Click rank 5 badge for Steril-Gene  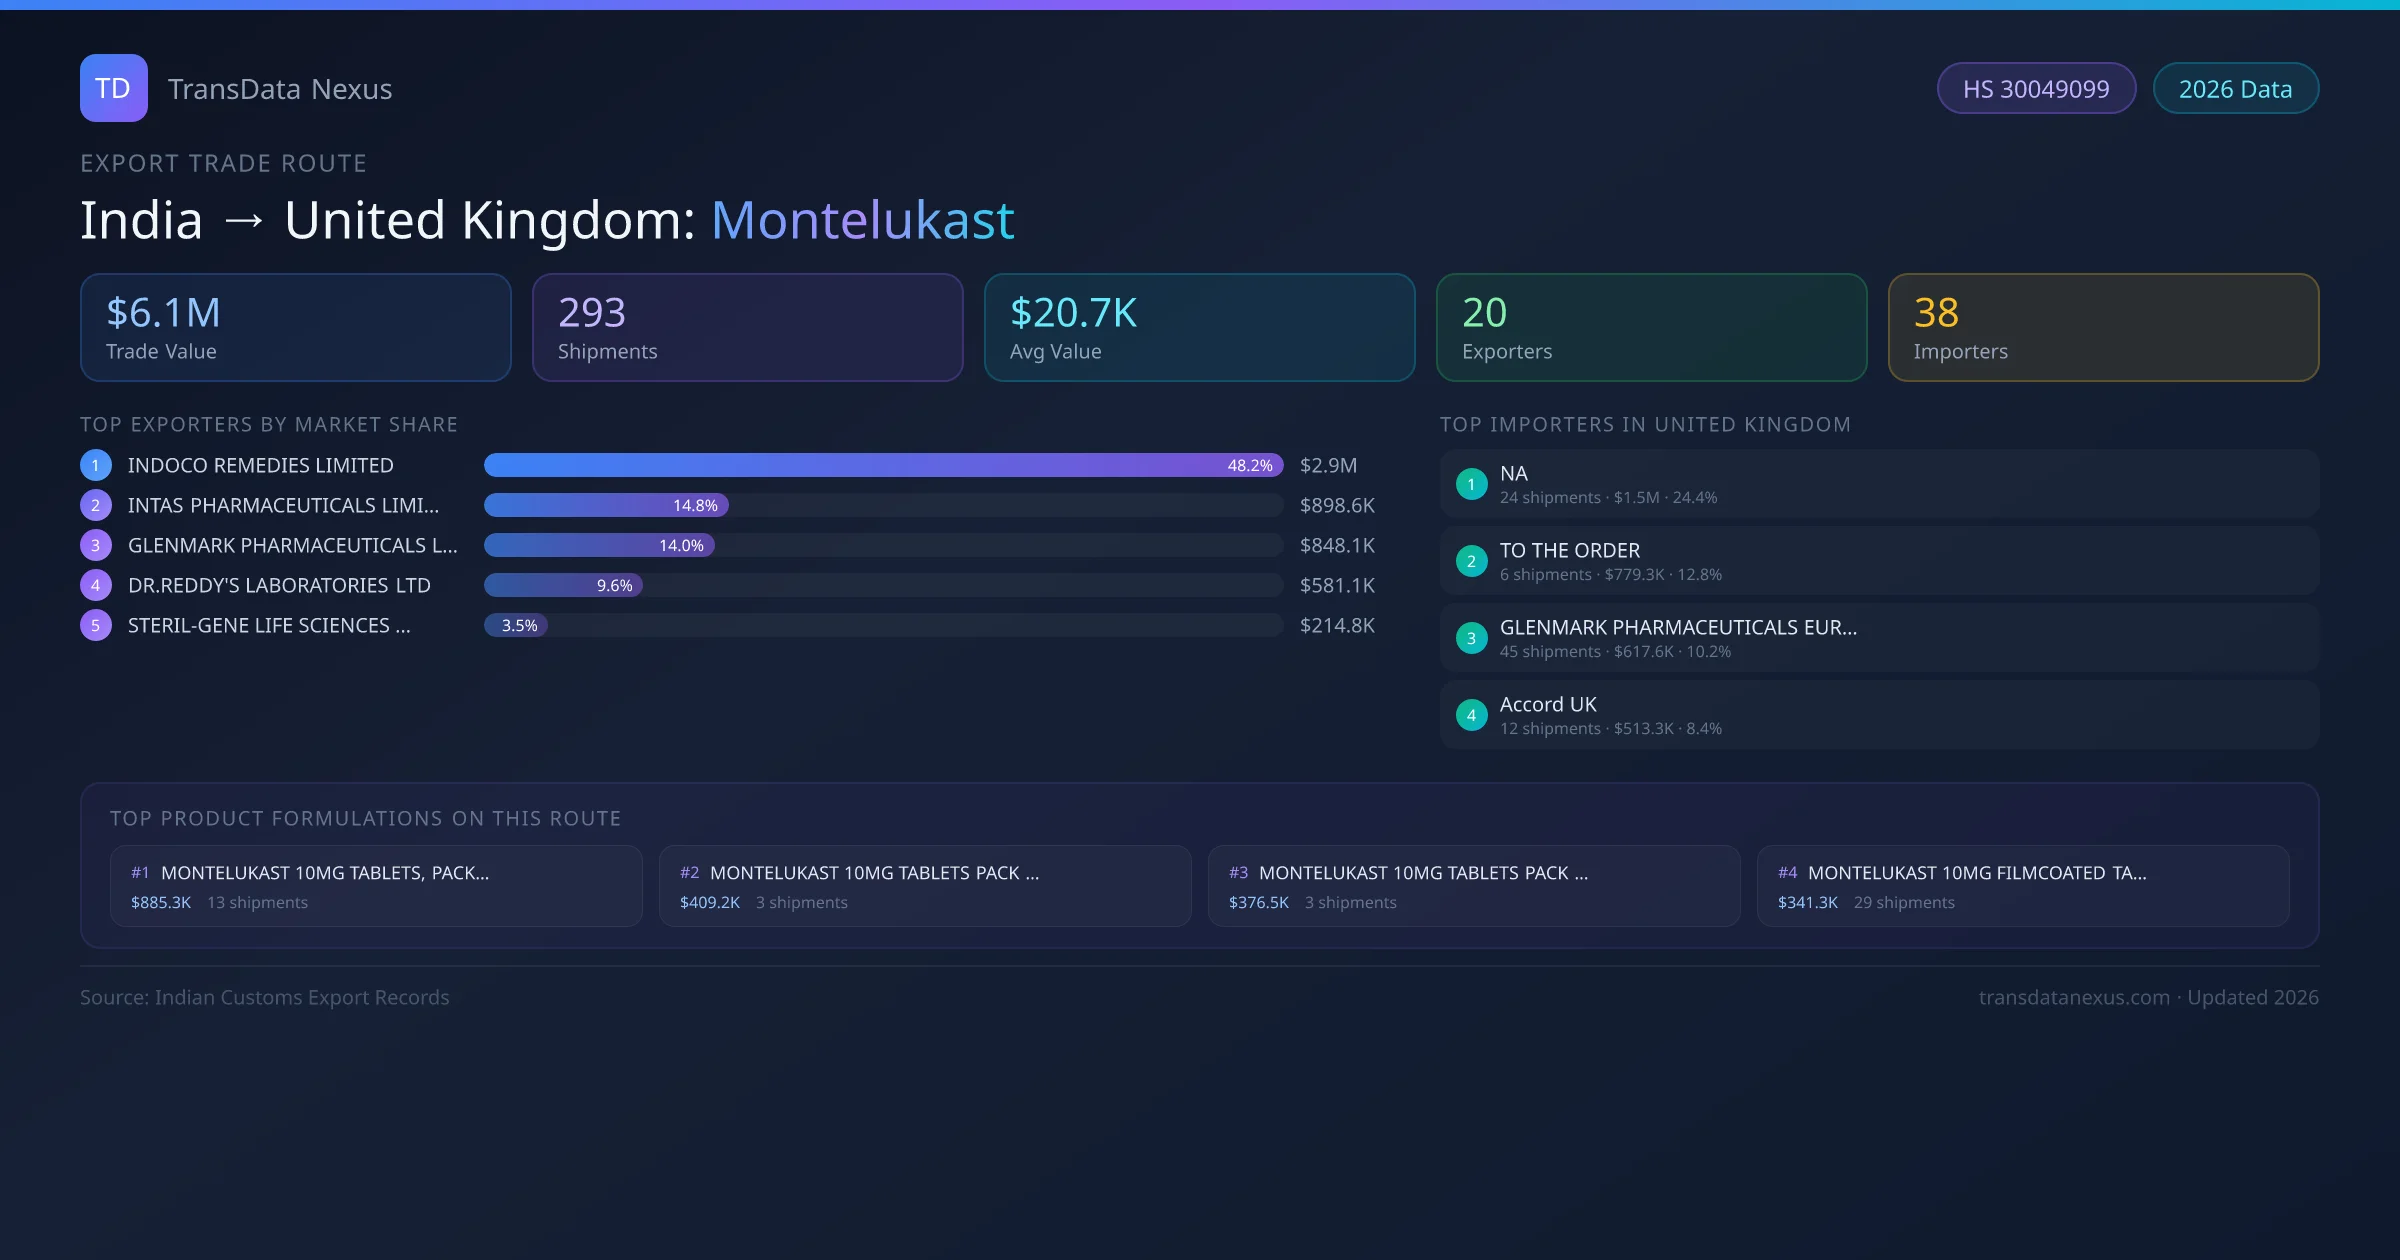click(96, 625)
